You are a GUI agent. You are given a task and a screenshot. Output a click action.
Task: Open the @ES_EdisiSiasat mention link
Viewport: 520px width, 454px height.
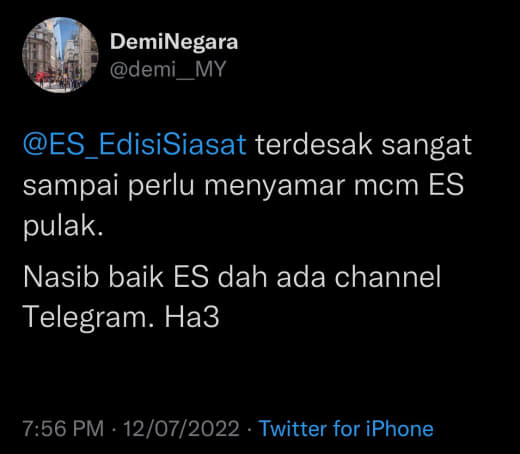[x=135, y=145]
